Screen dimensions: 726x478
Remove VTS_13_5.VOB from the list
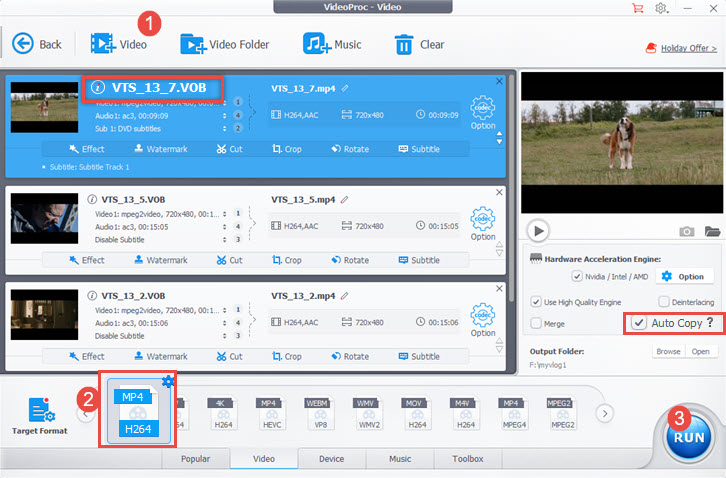click(499, 192)
